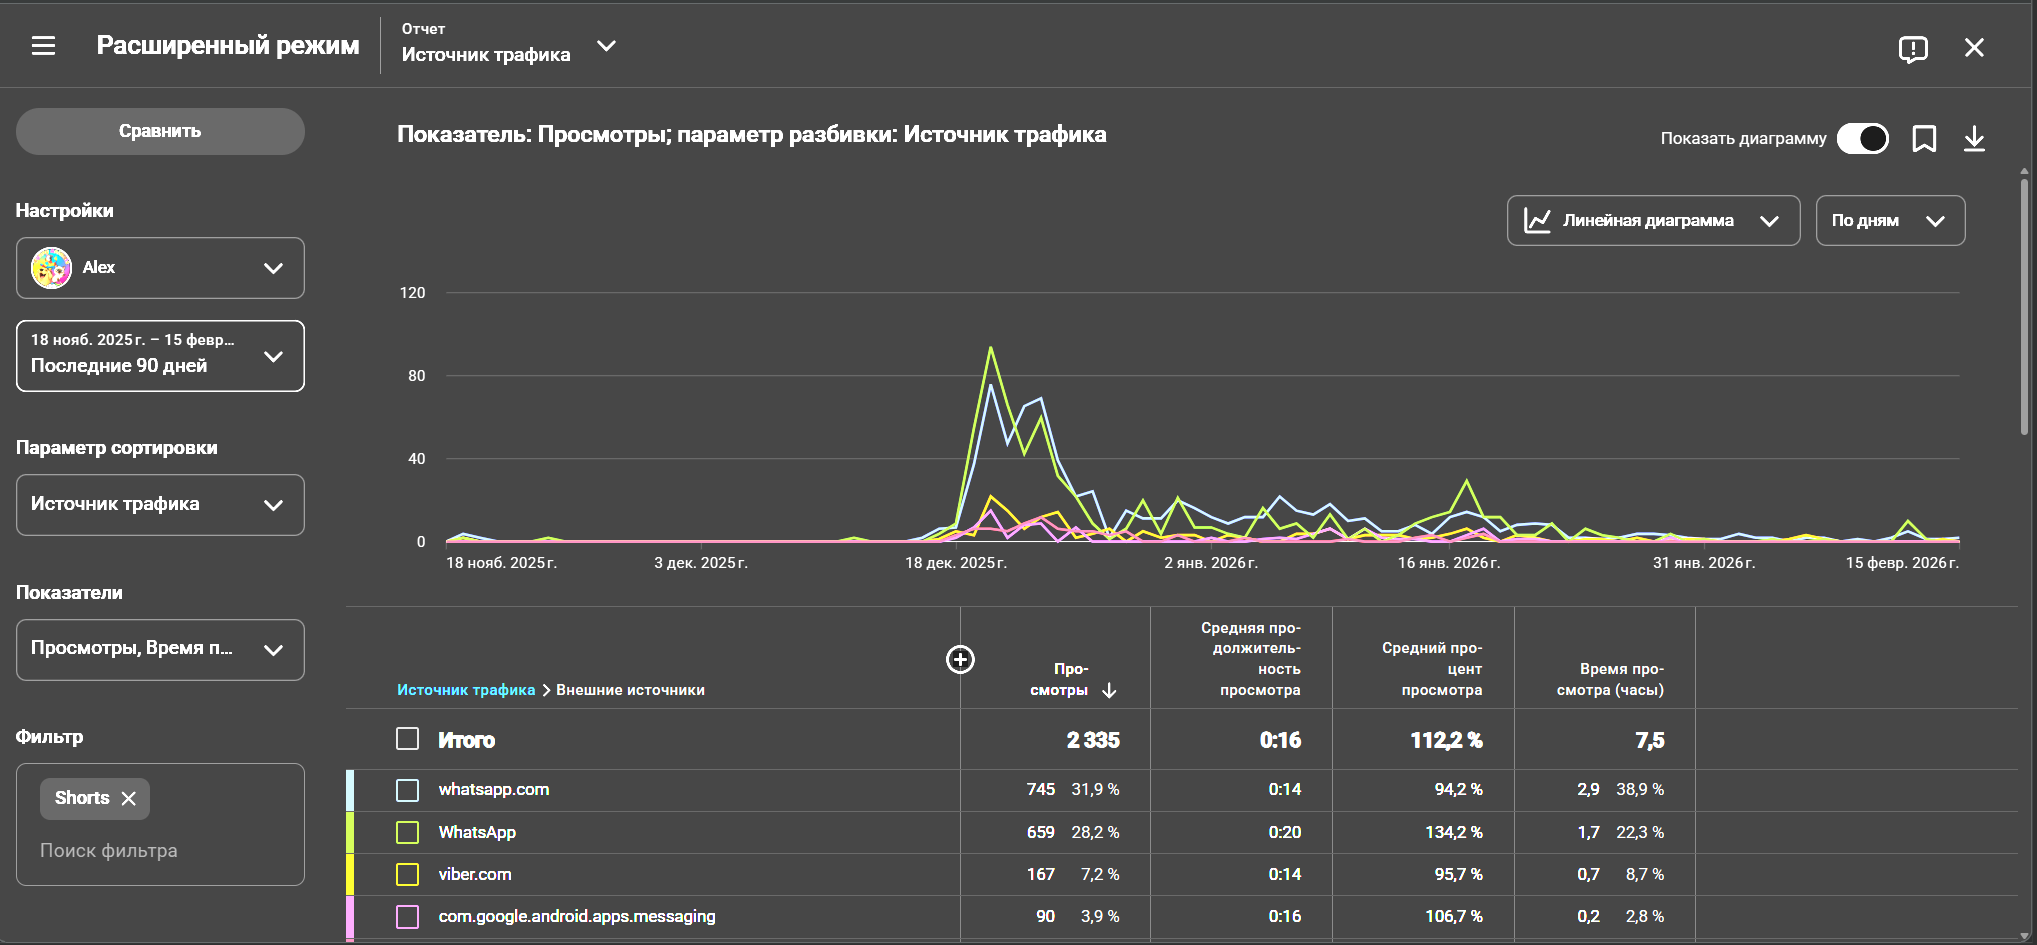This screenshot has height=945, width=2037.
Task: Select the 'whatsapp.com' source name
Action: 494,790
